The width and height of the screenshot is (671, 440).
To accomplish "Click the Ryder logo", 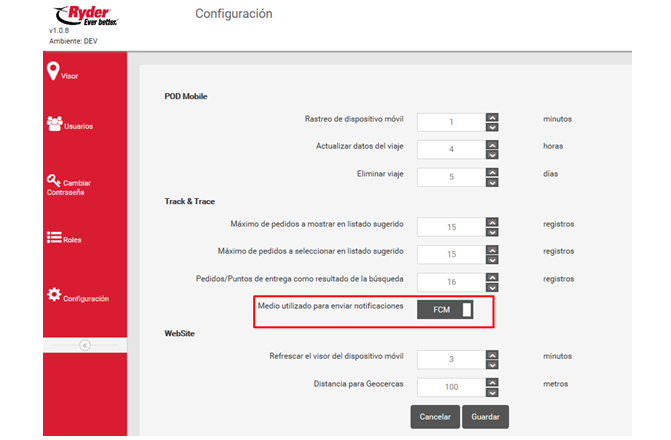I will click(88, 14).
